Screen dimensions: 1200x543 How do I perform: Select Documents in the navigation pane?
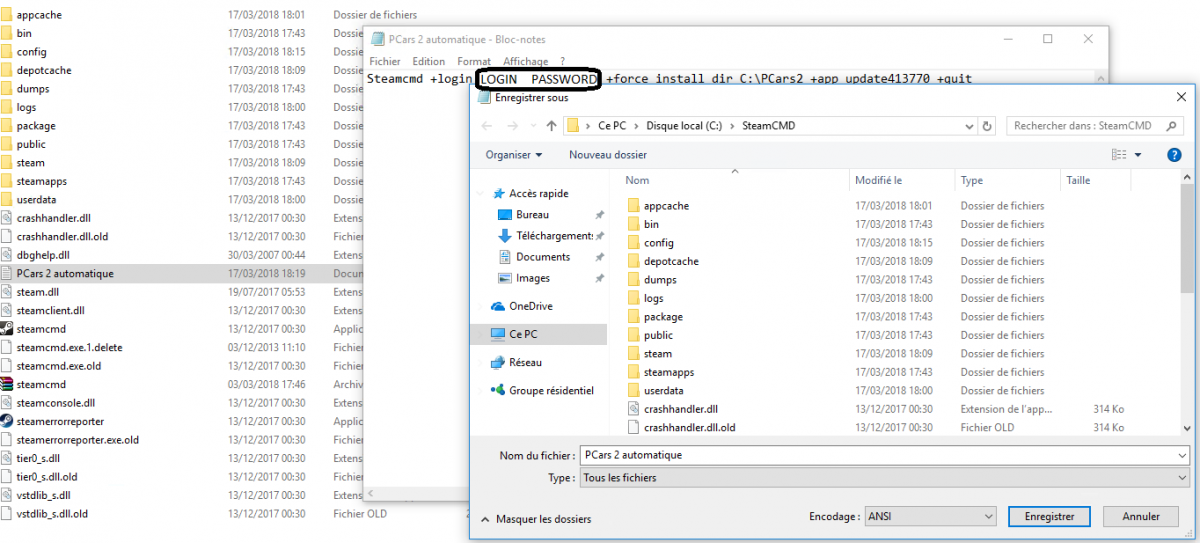click(x=543, y=257)
